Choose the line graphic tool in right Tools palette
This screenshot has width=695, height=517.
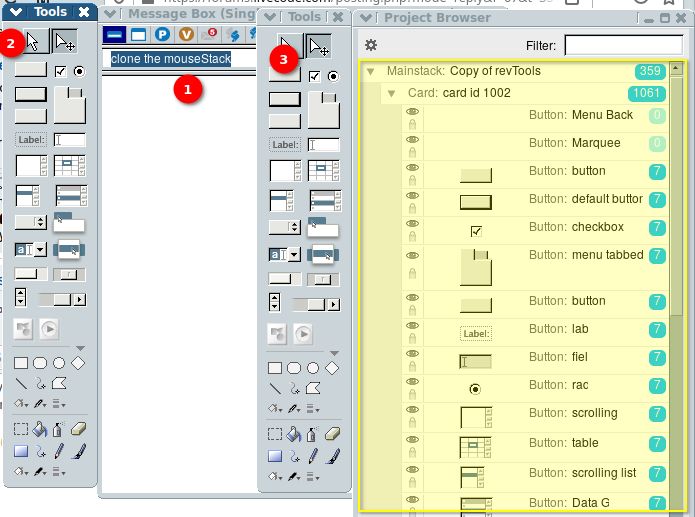click(275, 387)
